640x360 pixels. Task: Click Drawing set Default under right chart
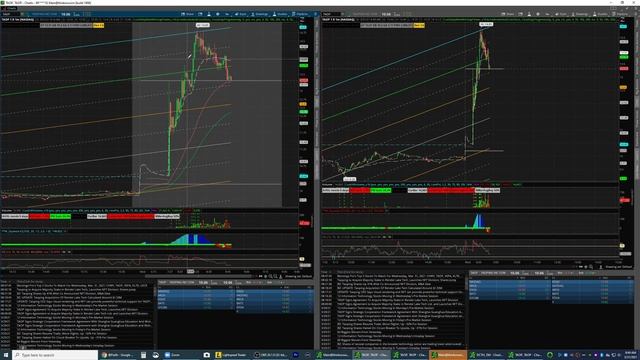[618, 267]
